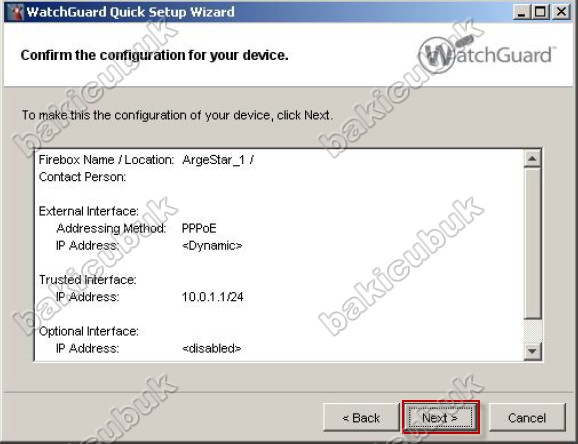Viewport: 578px width, 444px height.
Task: Cancel the setup wizard
Action: [527, 418]
